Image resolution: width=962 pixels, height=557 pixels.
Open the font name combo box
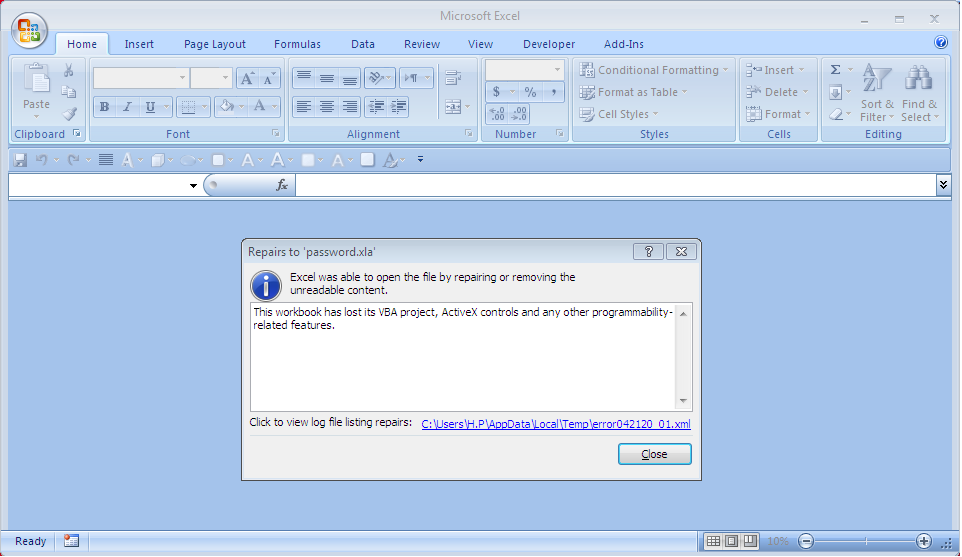pos(140,78)
